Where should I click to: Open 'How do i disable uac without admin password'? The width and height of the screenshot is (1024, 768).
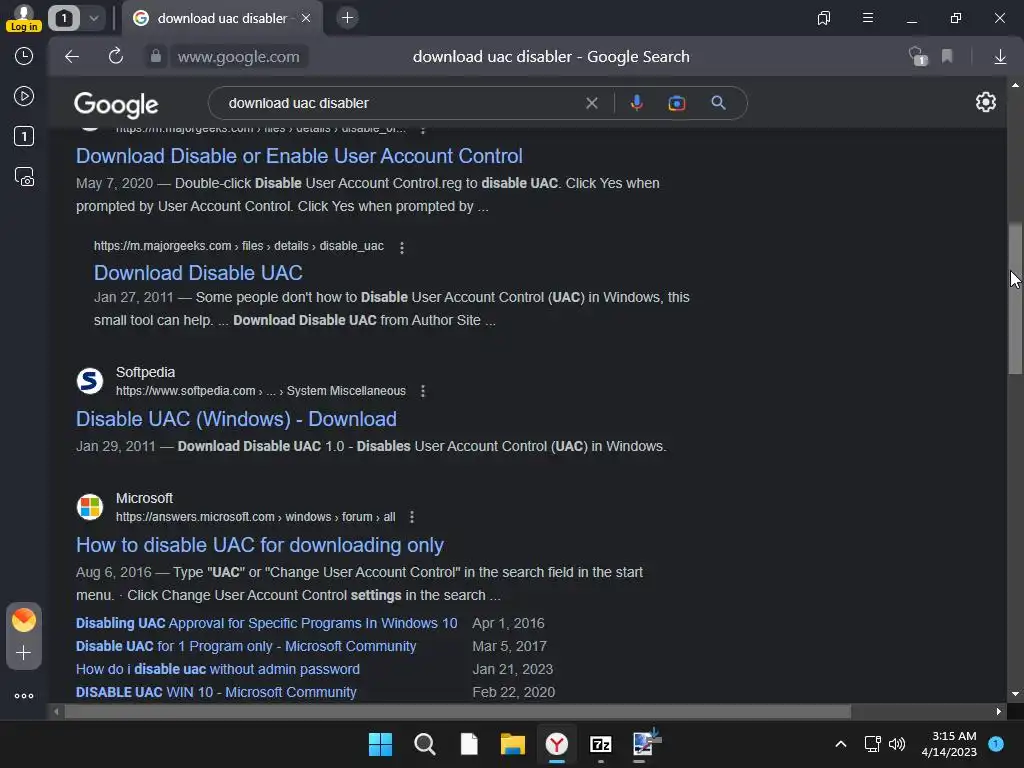(x=217, y=669)
